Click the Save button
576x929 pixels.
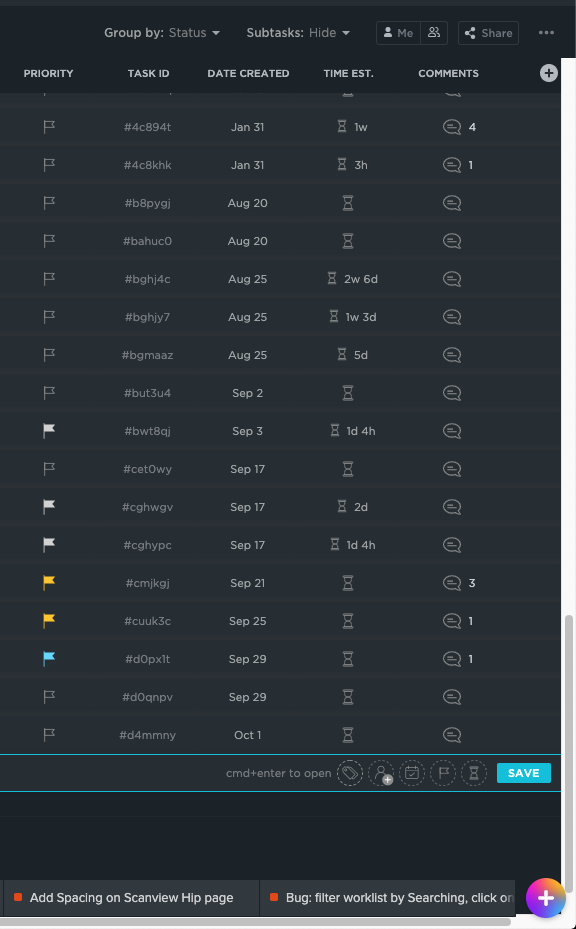(x=524, y=773)
